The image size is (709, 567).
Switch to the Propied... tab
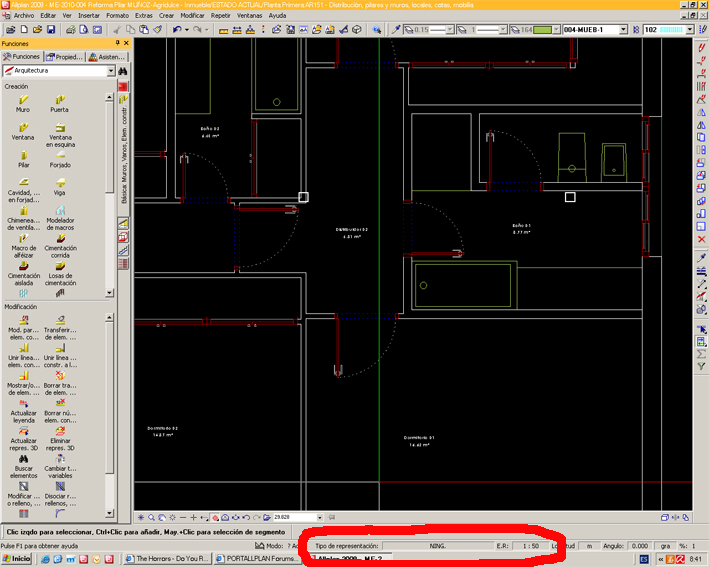point(65,57)
